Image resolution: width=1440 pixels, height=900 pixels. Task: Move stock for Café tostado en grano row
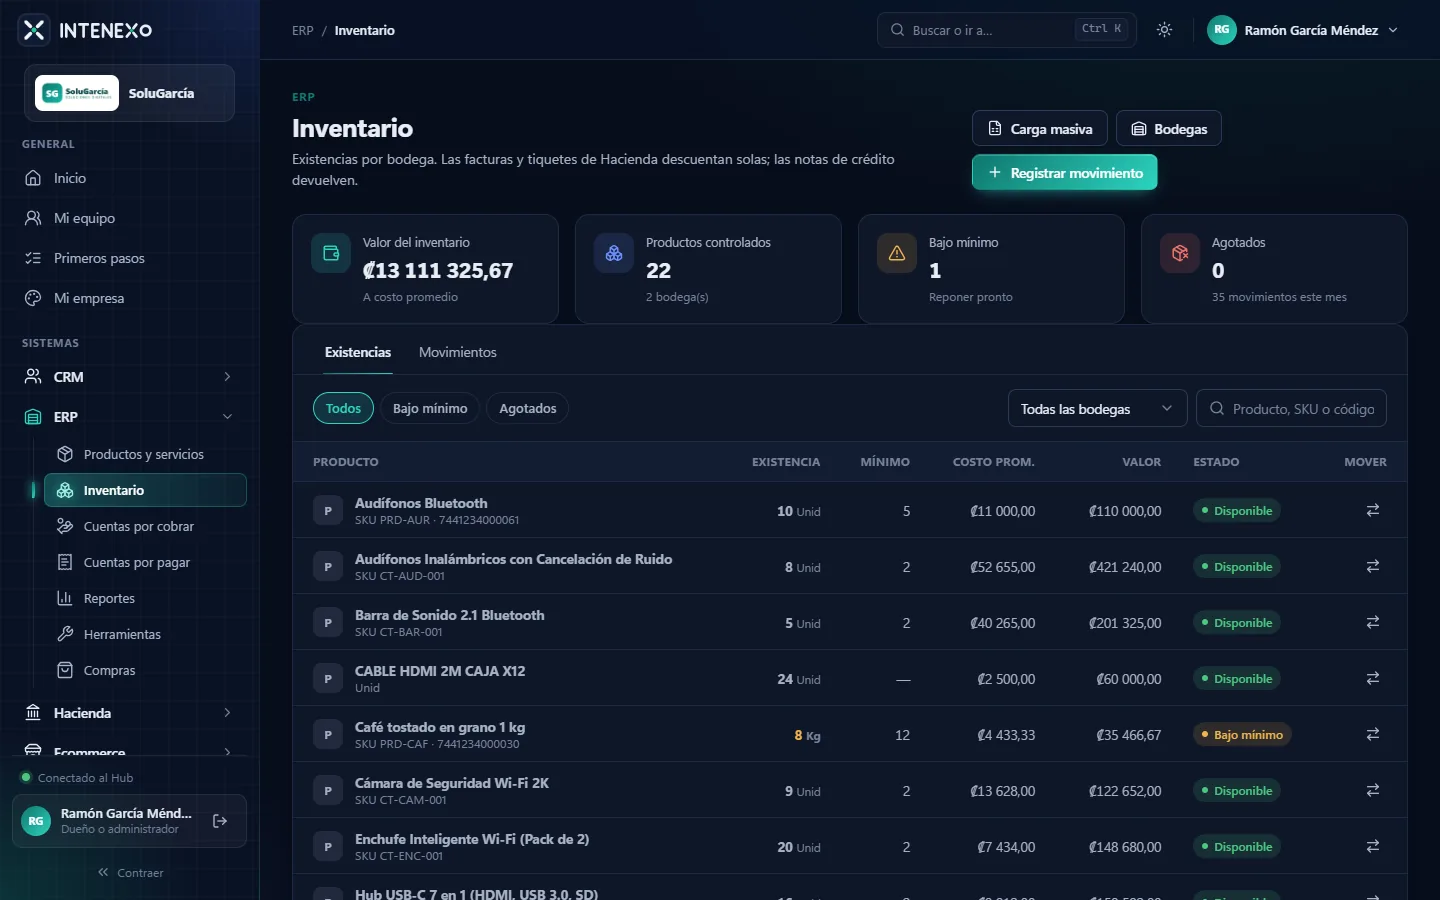pyautogui.click(x=1373, y=734)
